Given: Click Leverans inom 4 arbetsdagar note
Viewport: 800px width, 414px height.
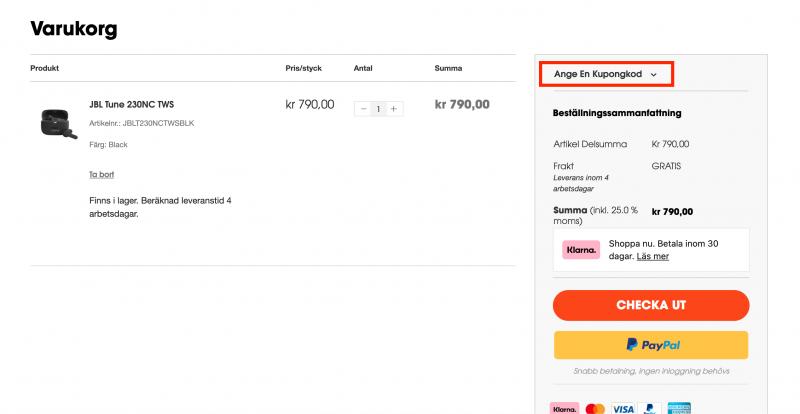Looking at the screenshot, I should (x=581, y=183).
